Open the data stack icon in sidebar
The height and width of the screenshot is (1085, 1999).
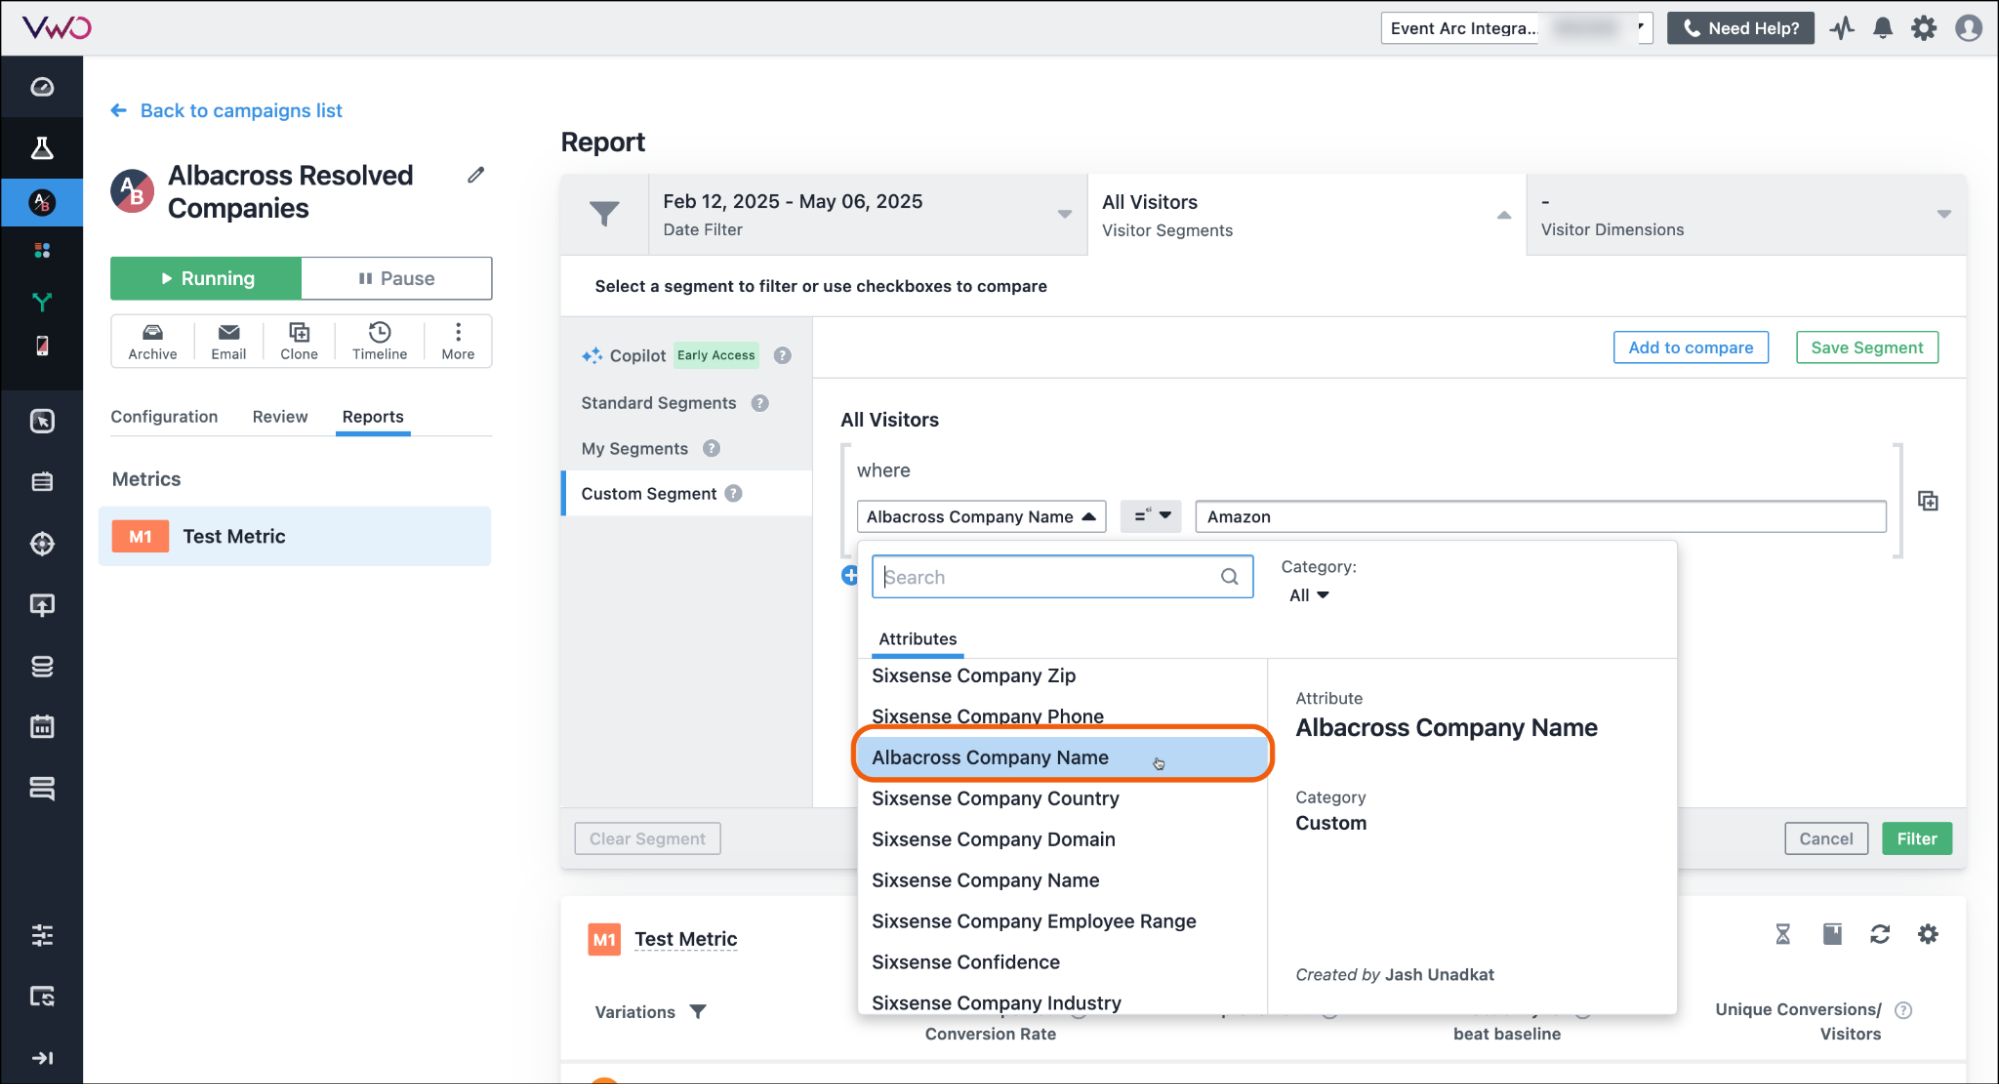pos(42,666)
